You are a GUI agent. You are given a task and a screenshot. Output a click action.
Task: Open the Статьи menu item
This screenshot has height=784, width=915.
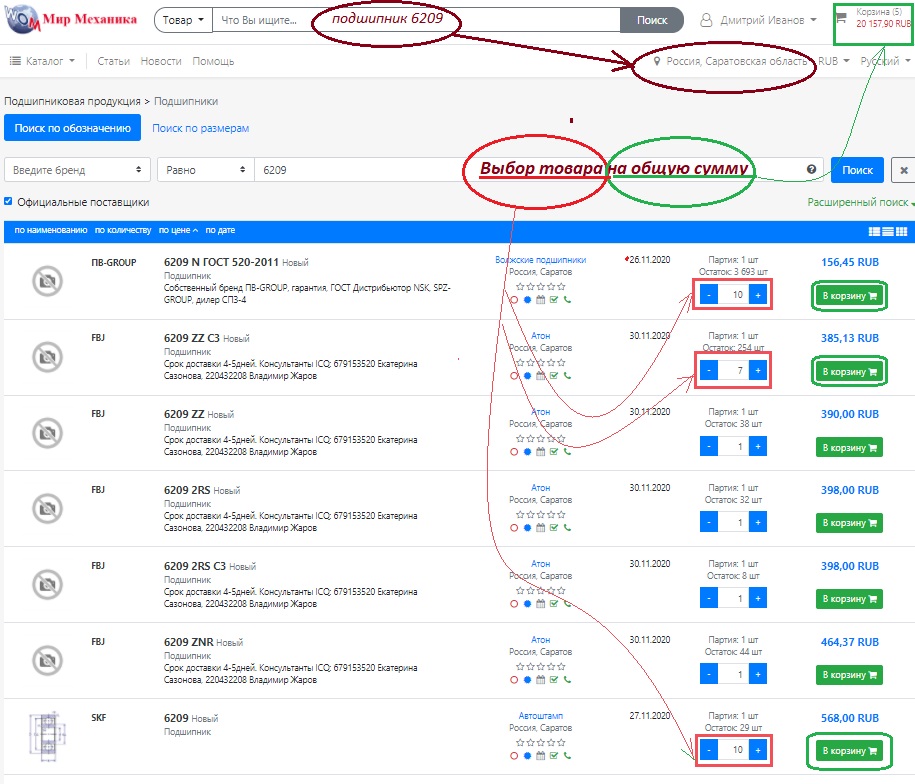click(x=113, y=61)
